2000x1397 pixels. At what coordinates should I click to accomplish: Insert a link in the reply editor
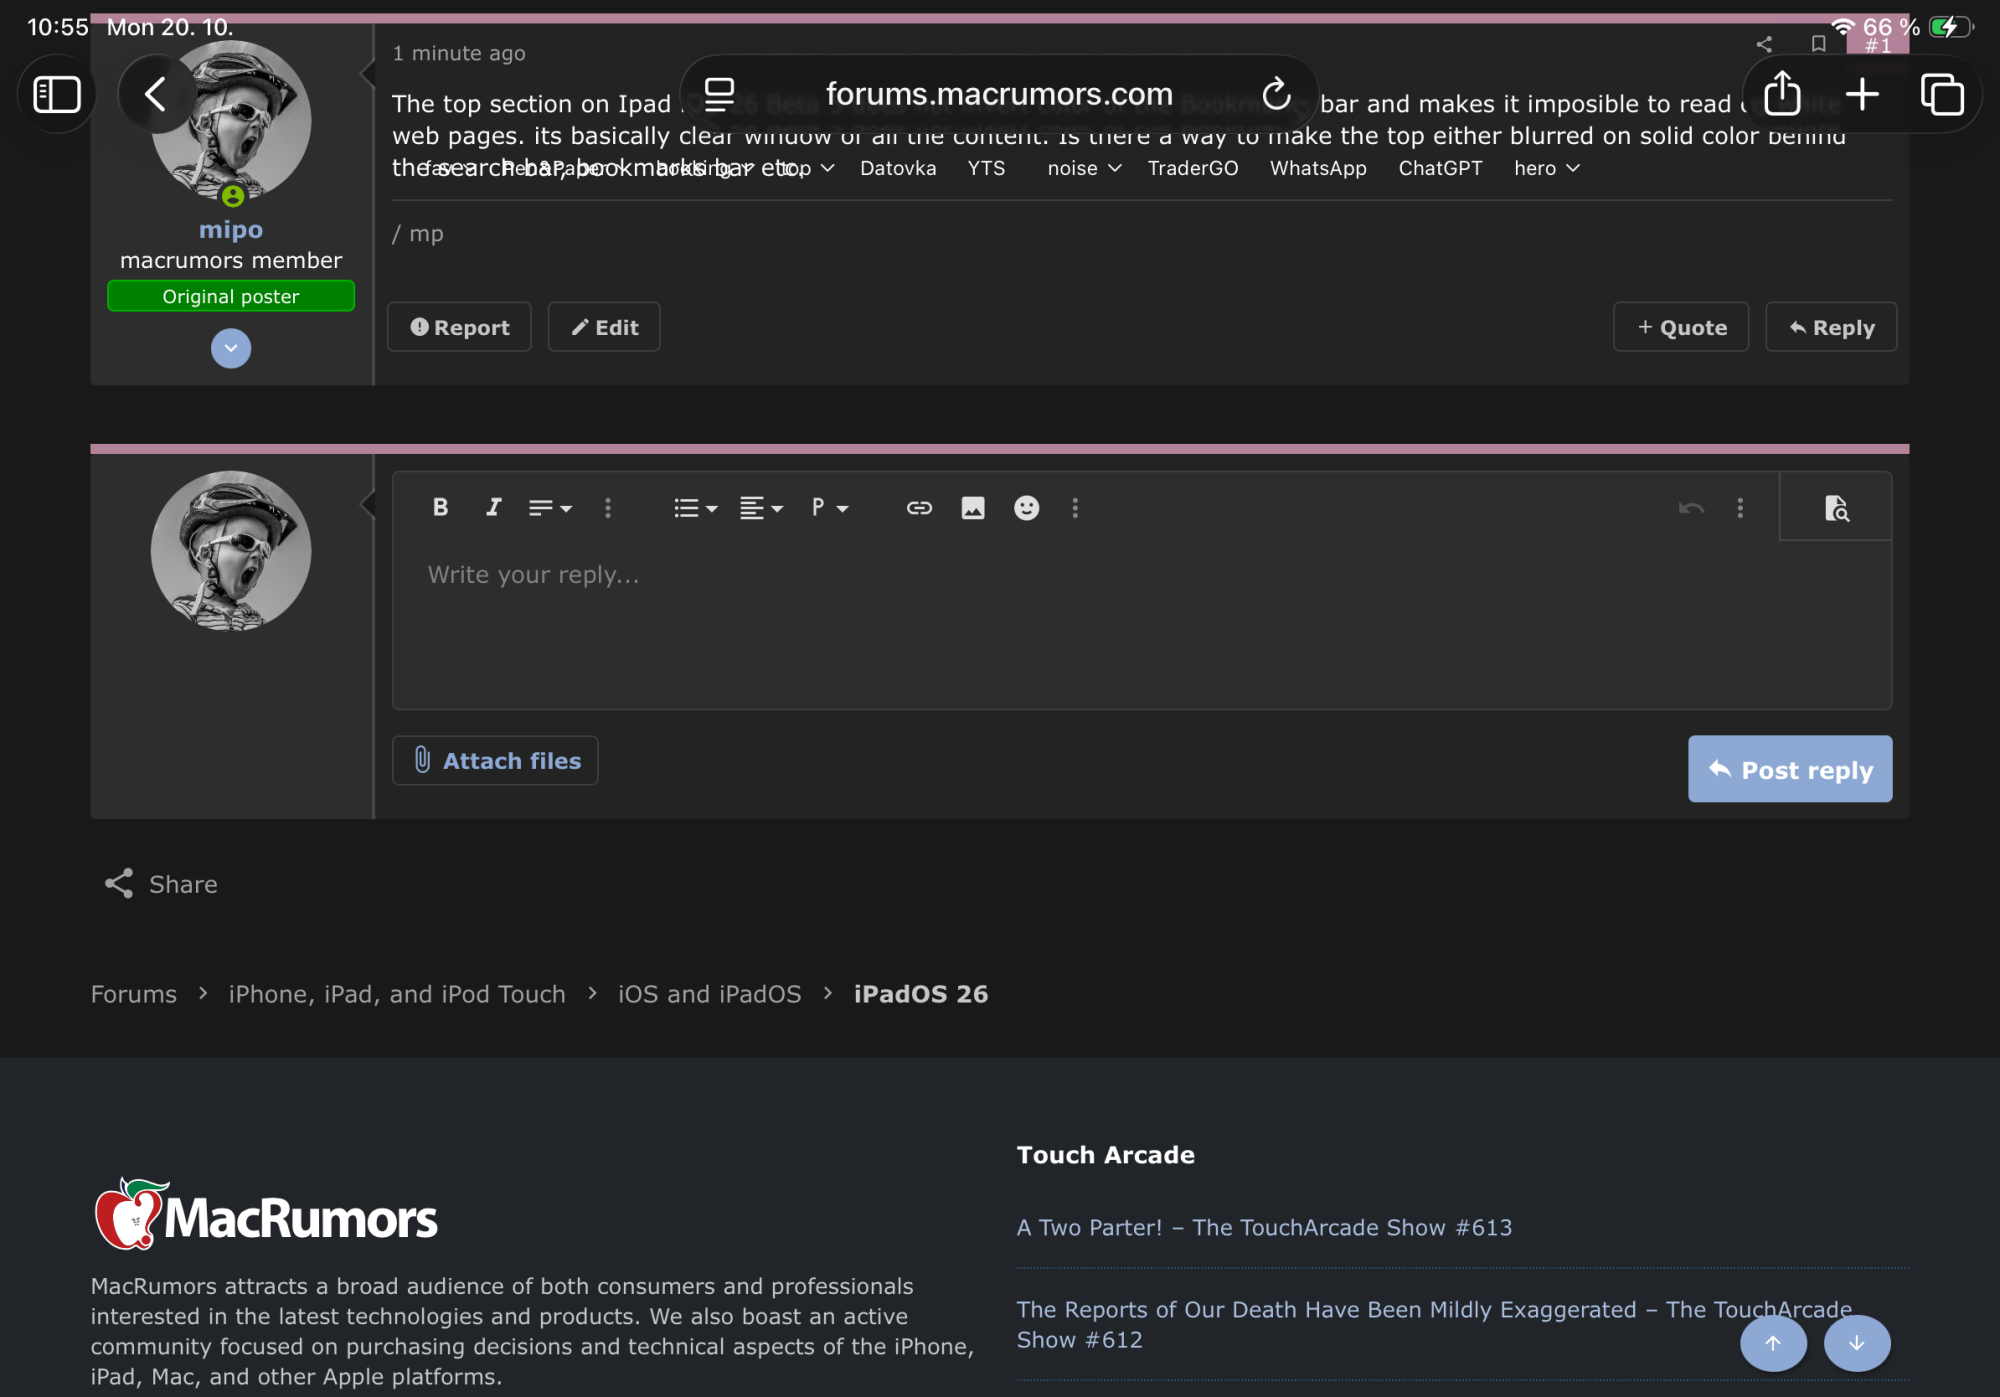pyautogui.click(x=919, y=508)
